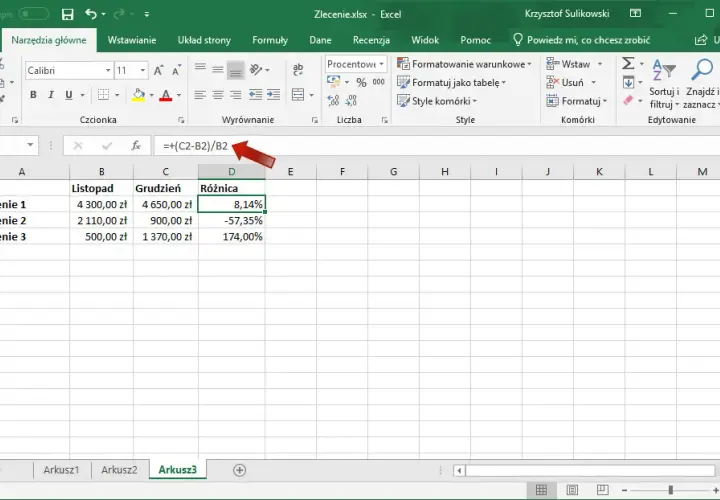720x500 pixels.
Task: Click the Clear eraser icon
Action: (x=628, y=100)
